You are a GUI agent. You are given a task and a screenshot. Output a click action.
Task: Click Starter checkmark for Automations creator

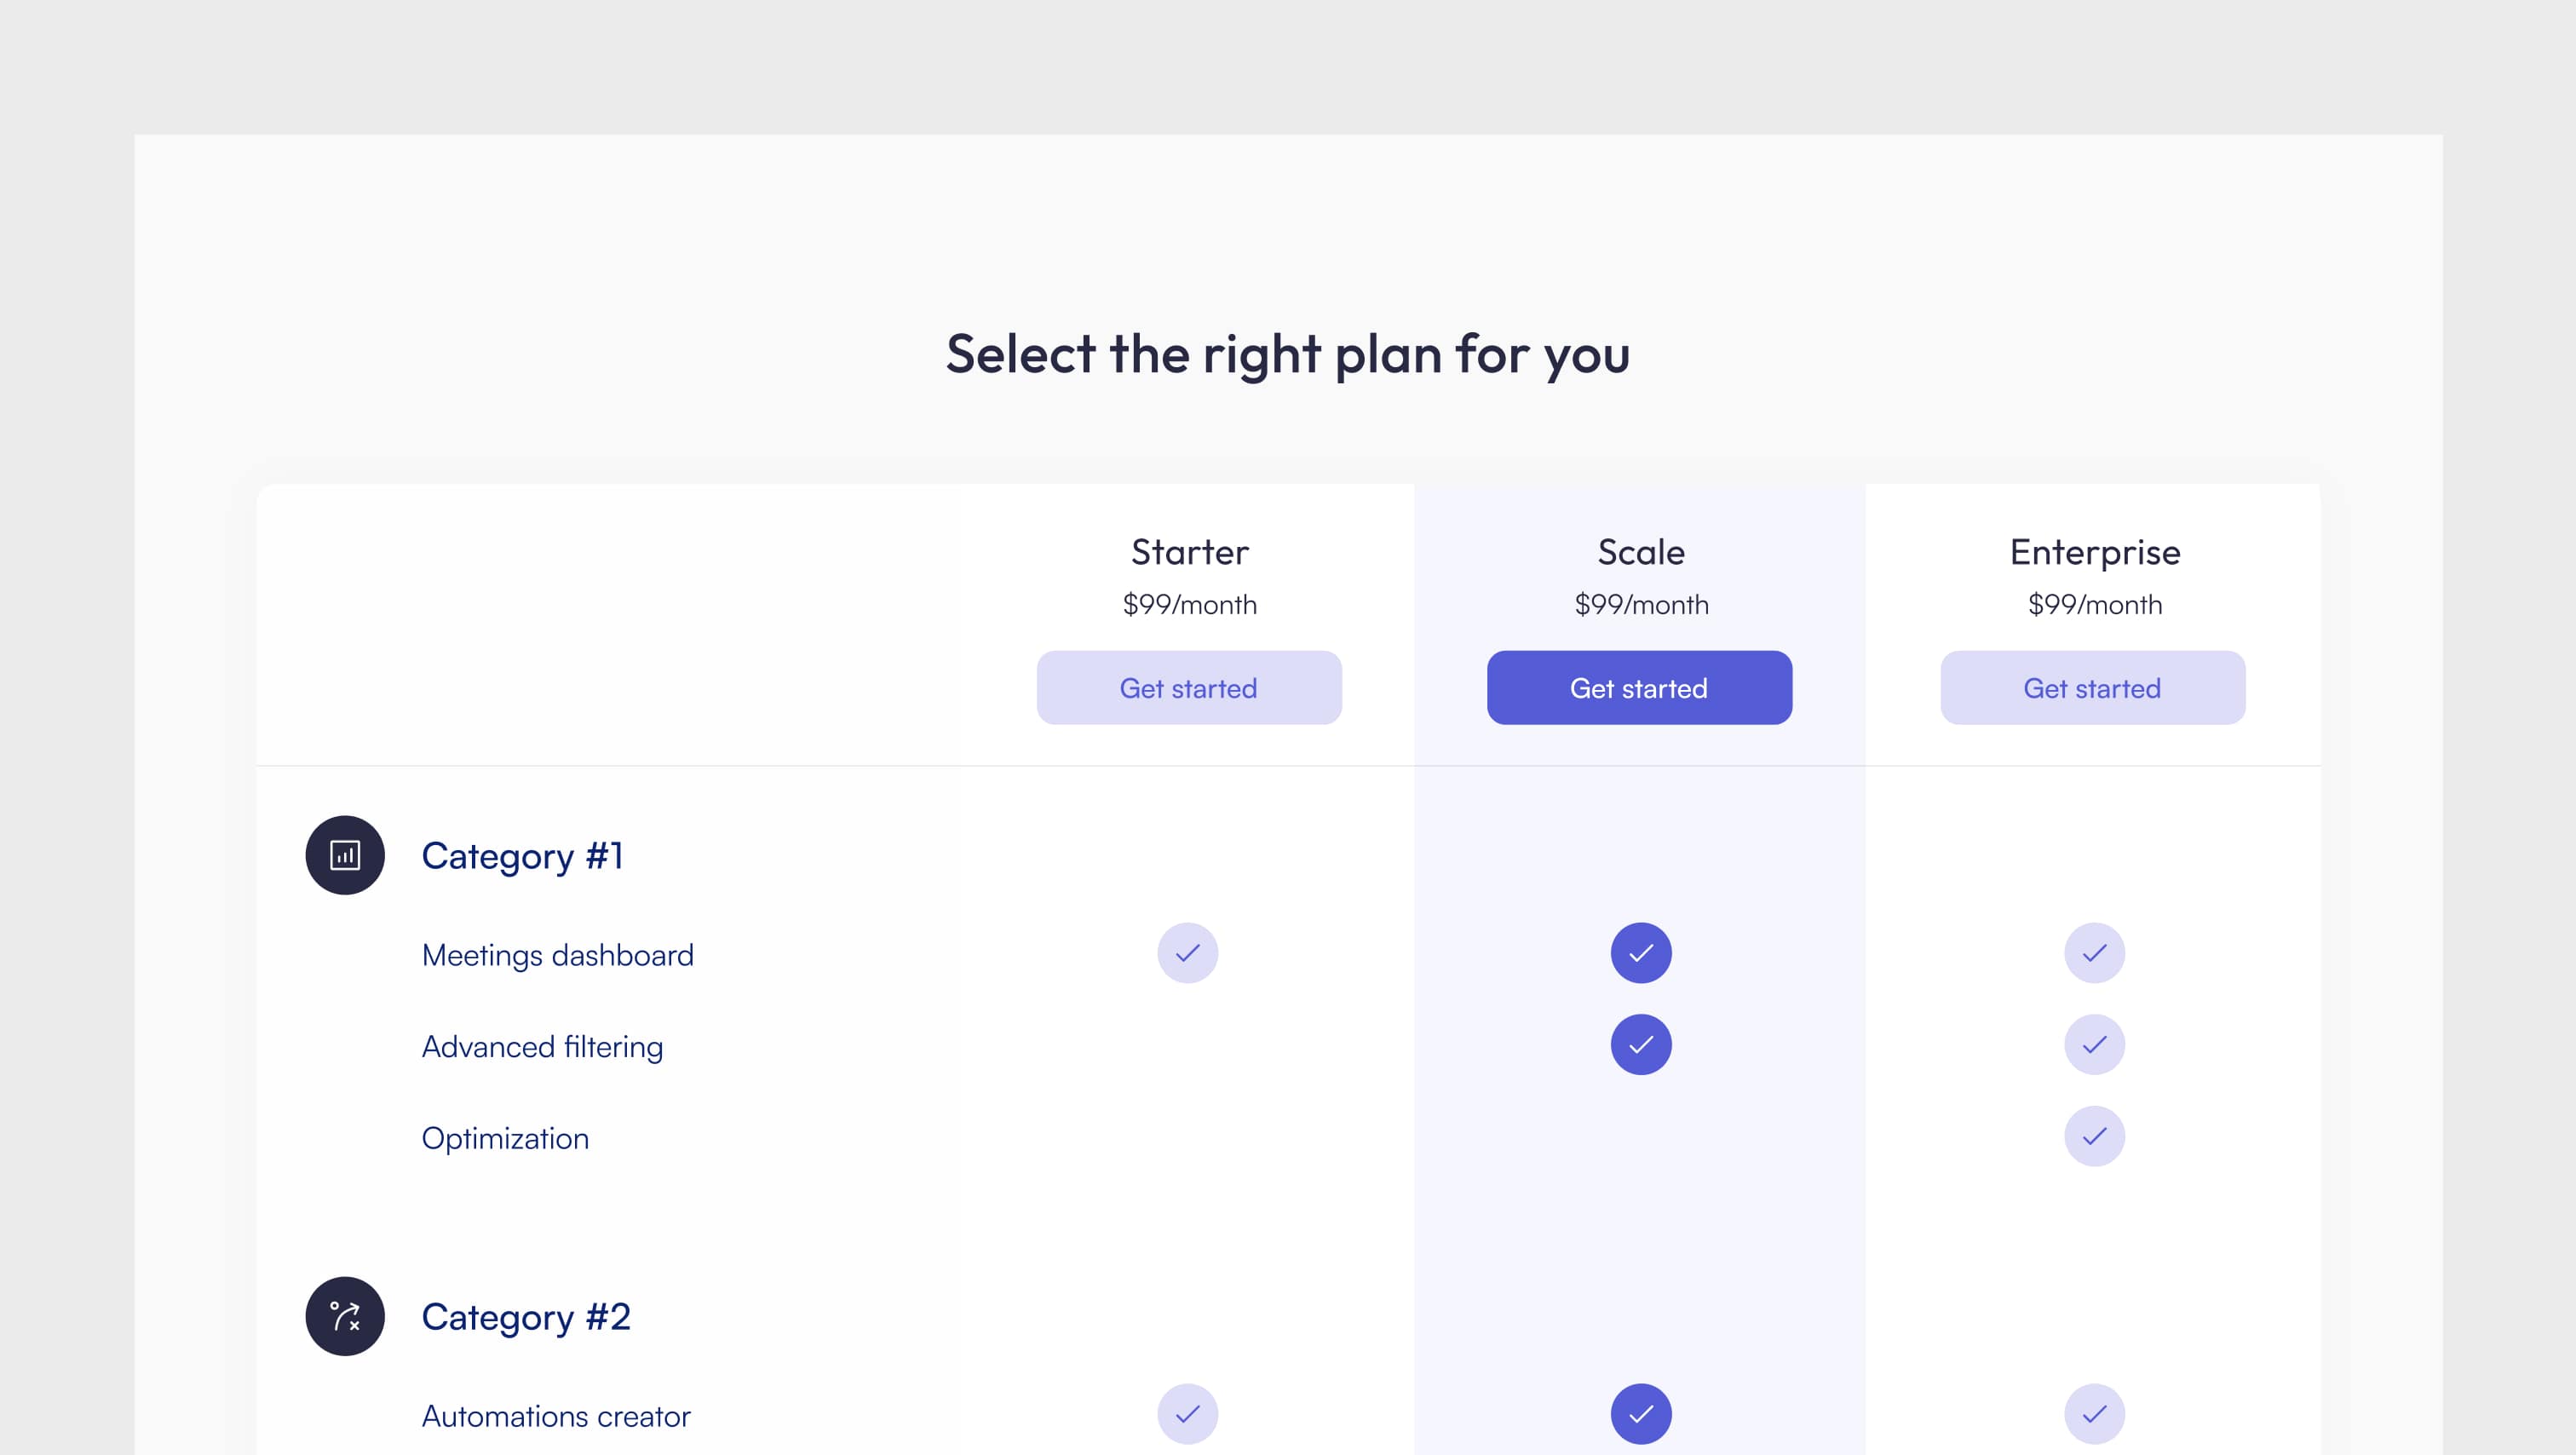[1188, 1414]
